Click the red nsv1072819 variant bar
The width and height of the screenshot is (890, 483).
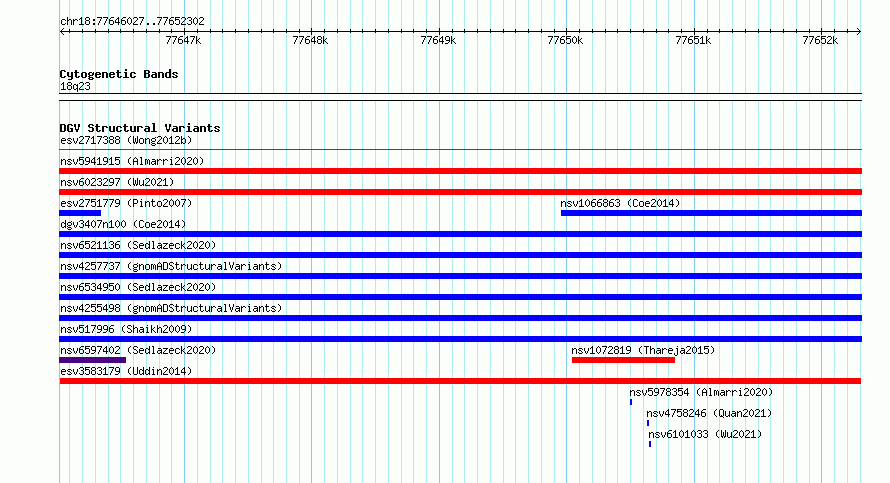[x=623, y=360]
